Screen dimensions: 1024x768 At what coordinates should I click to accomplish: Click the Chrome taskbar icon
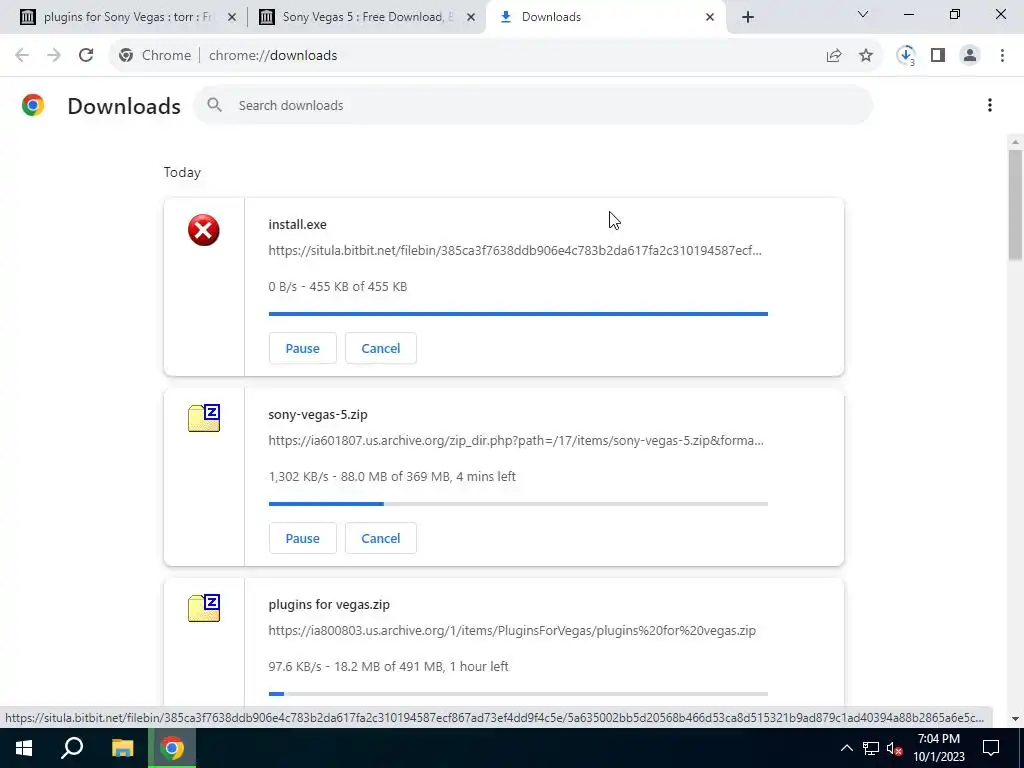pos(172,748)
